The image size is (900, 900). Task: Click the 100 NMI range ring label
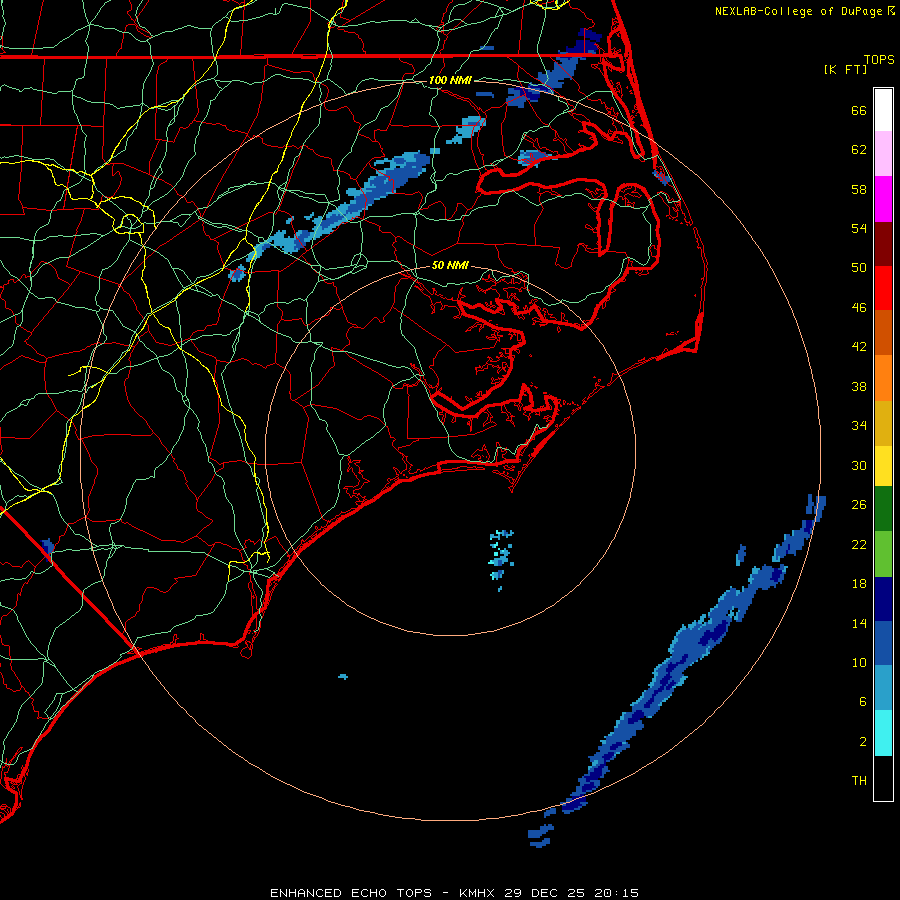pyautogui.click(x=450, y=80)
